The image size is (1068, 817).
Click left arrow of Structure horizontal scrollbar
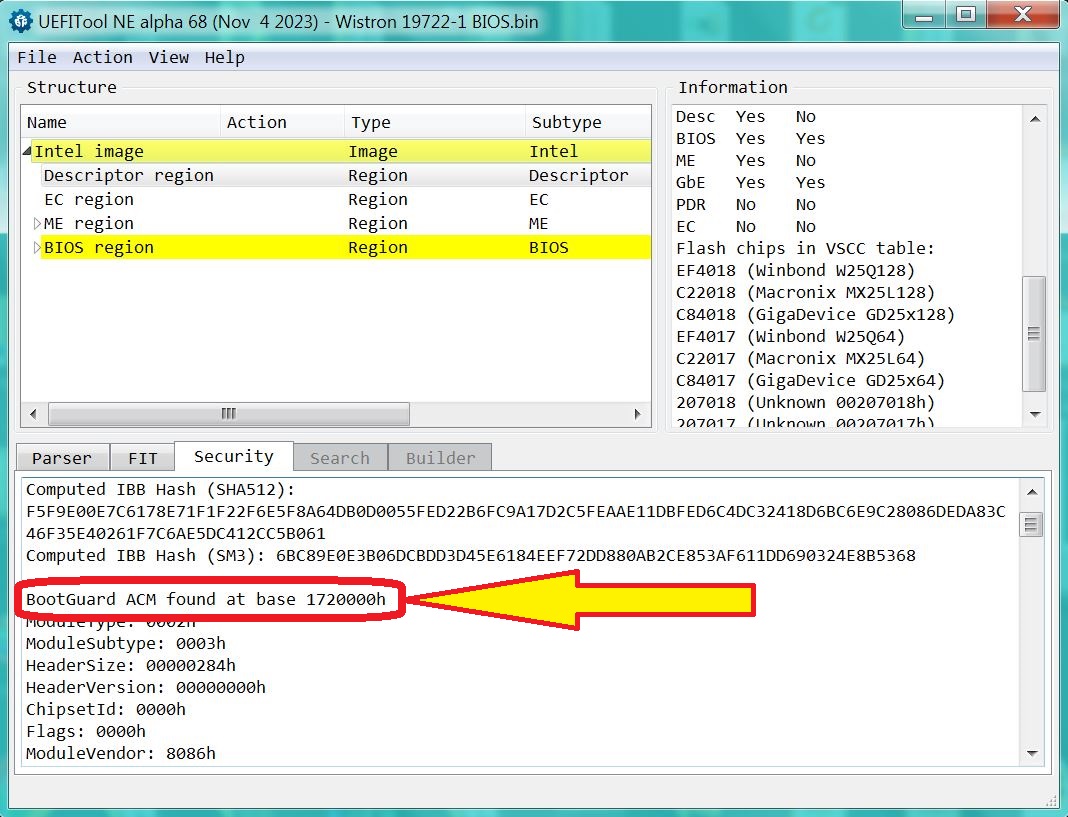tap(33, 414)
